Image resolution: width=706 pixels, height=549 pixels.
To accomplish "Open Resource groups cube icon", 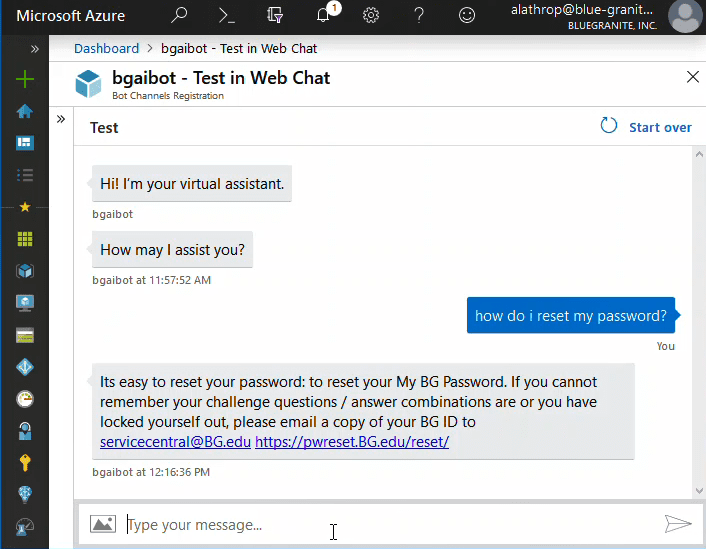I will [25, 271].
